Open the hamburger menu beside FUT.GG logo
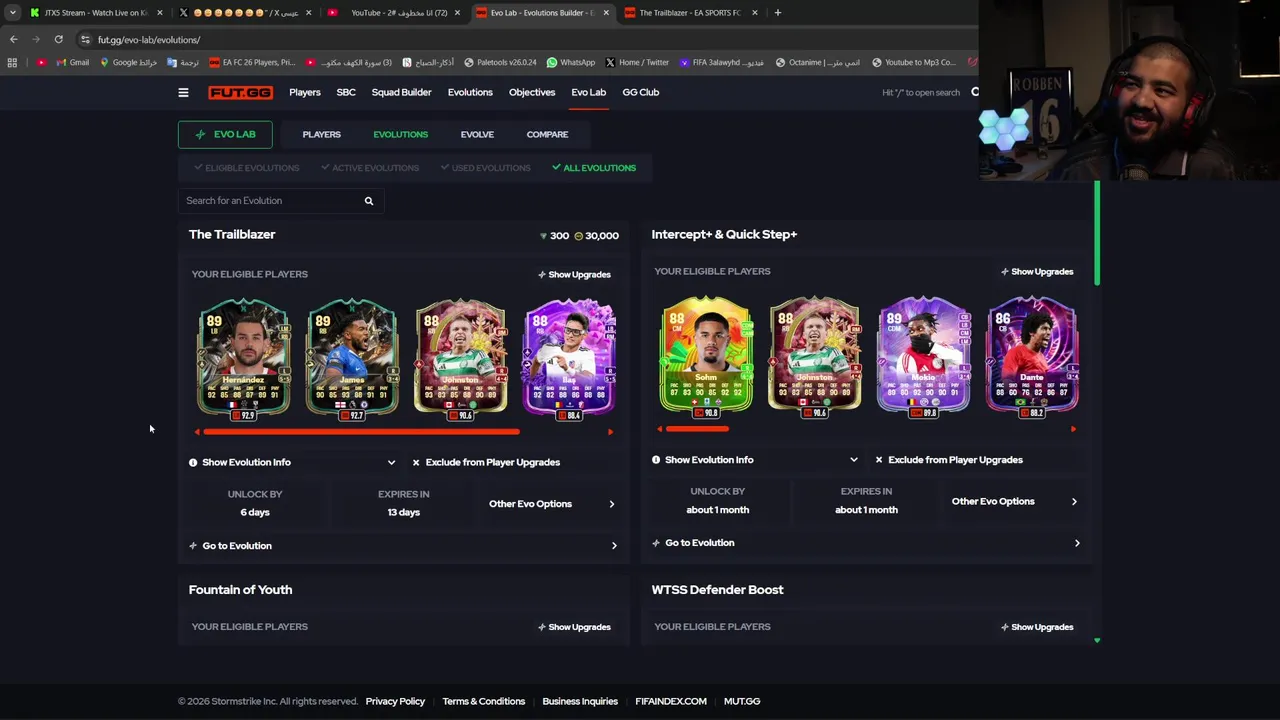Image resolution: width=1280 pixels, height=720 pixels. click(x=183, y=92)
